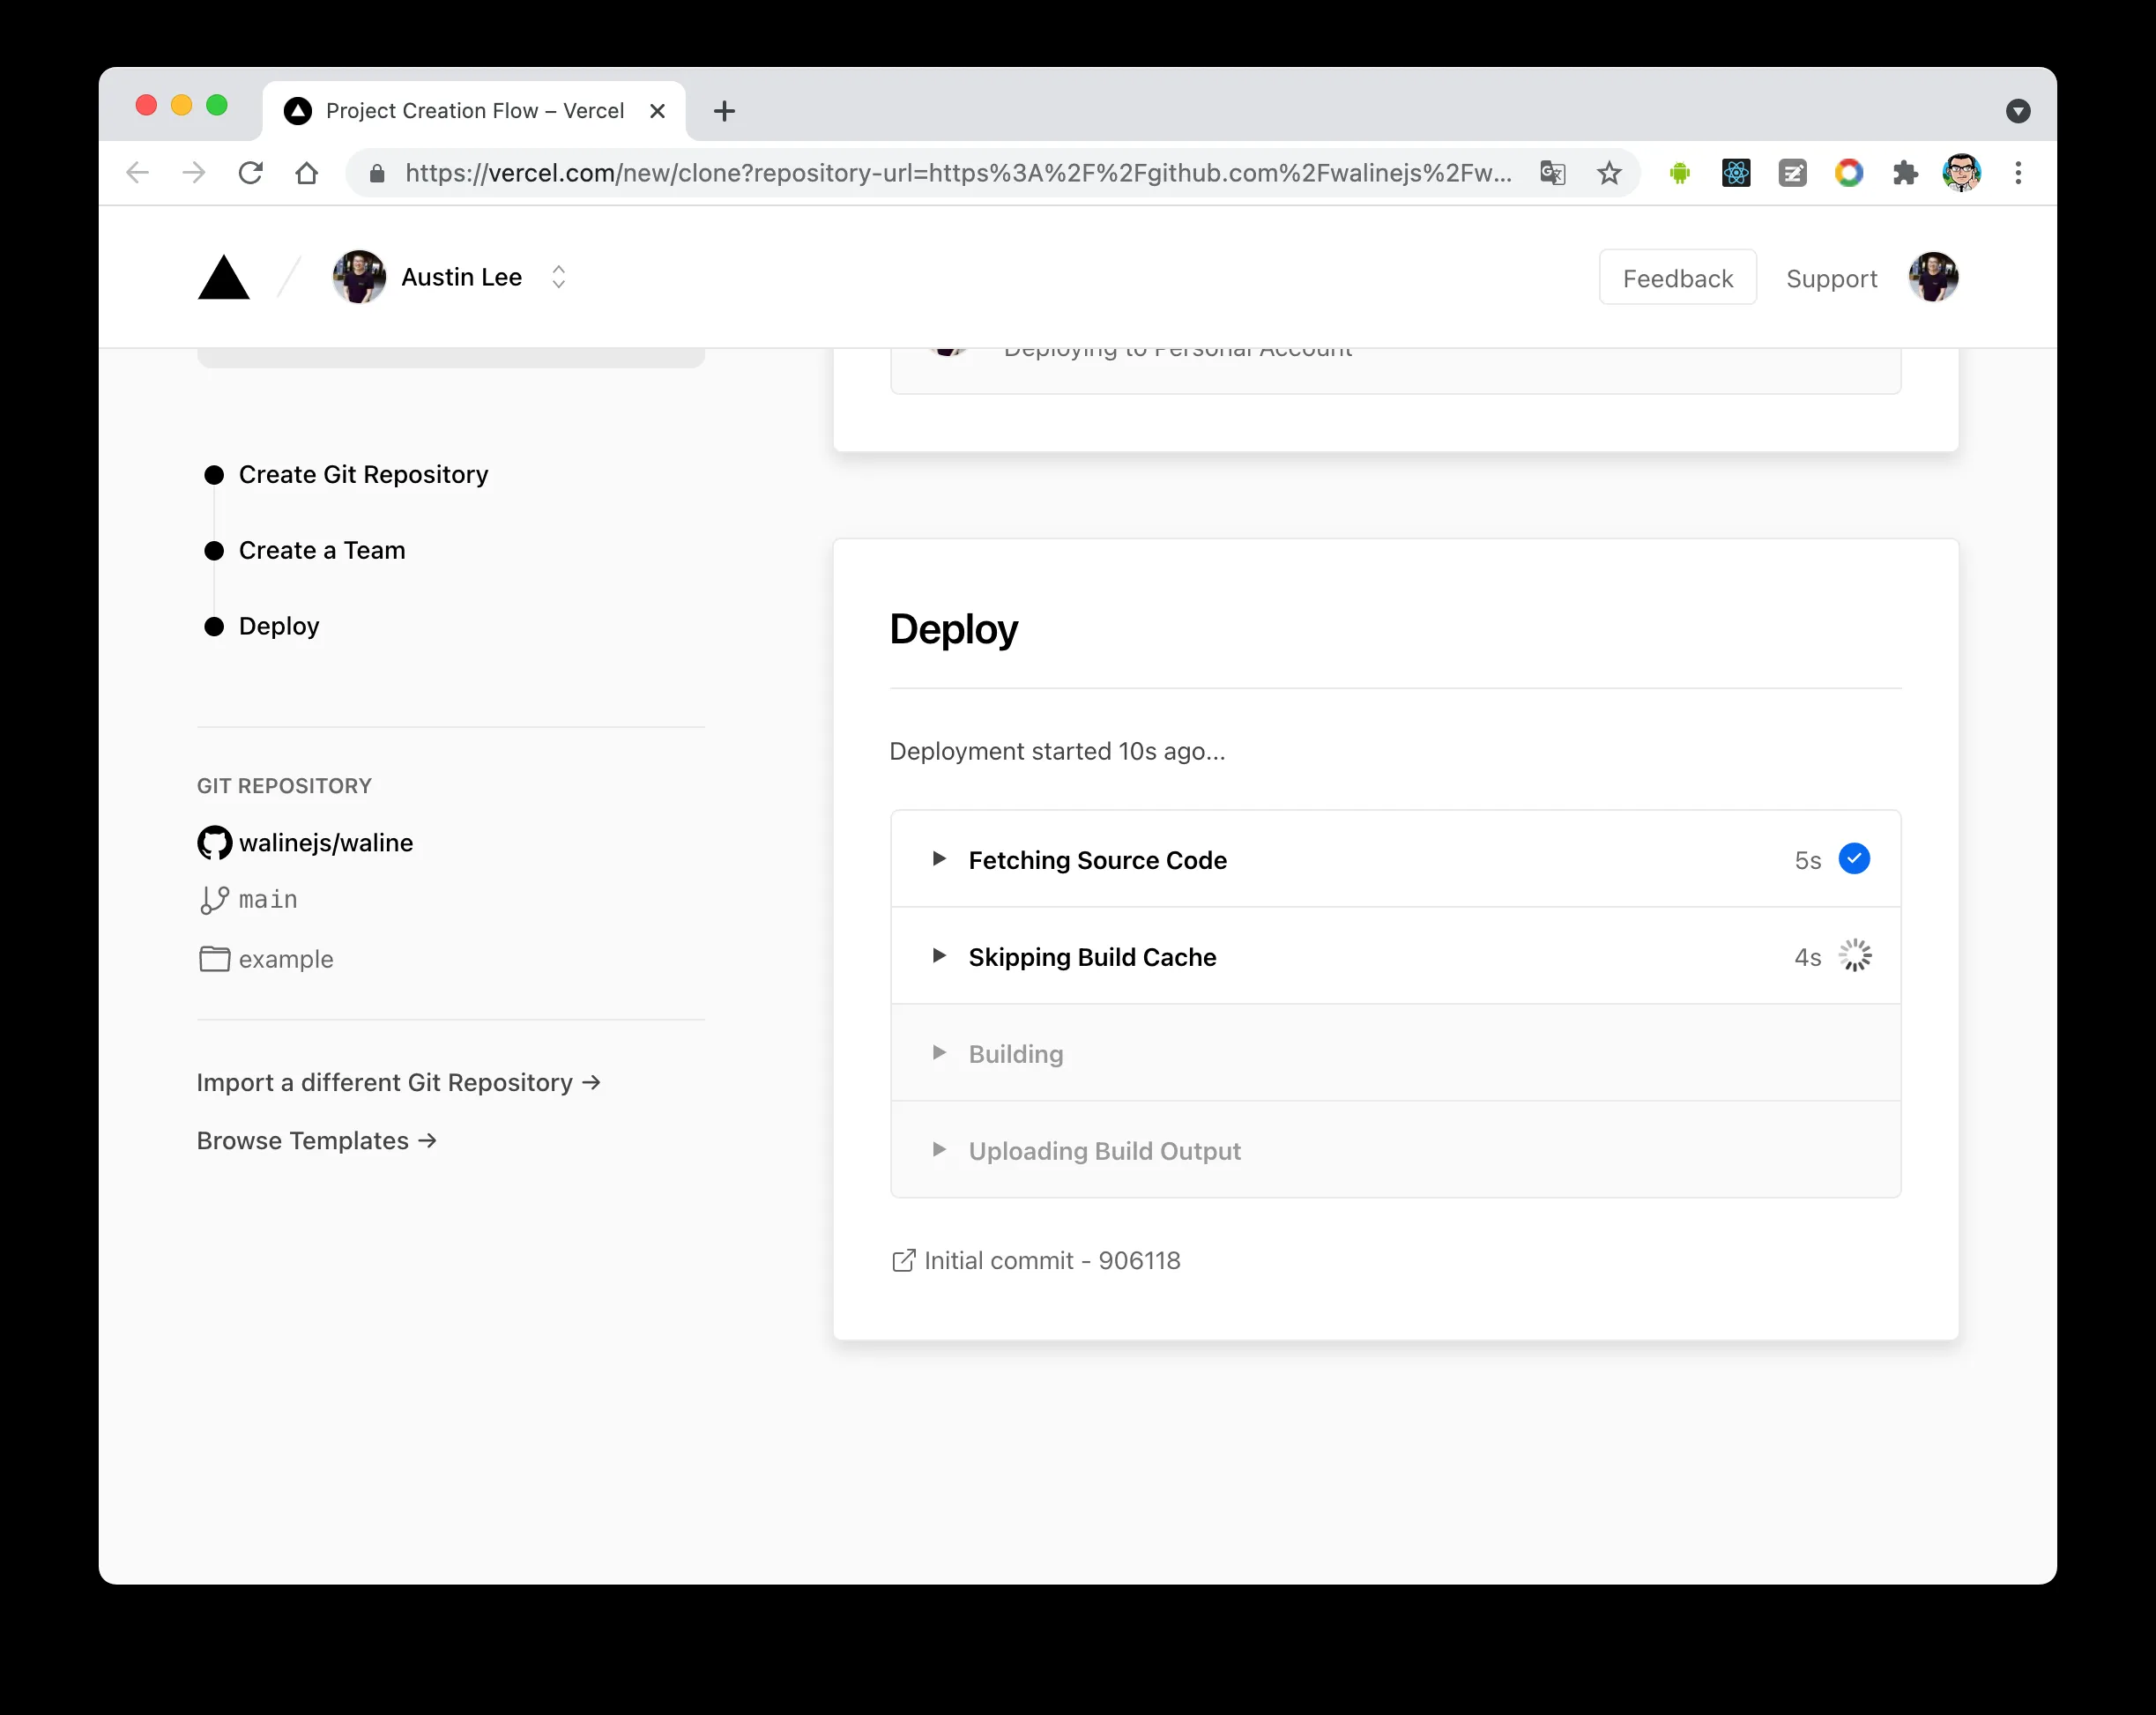Click the Android robot extension icon

[x=1680, y=173]
